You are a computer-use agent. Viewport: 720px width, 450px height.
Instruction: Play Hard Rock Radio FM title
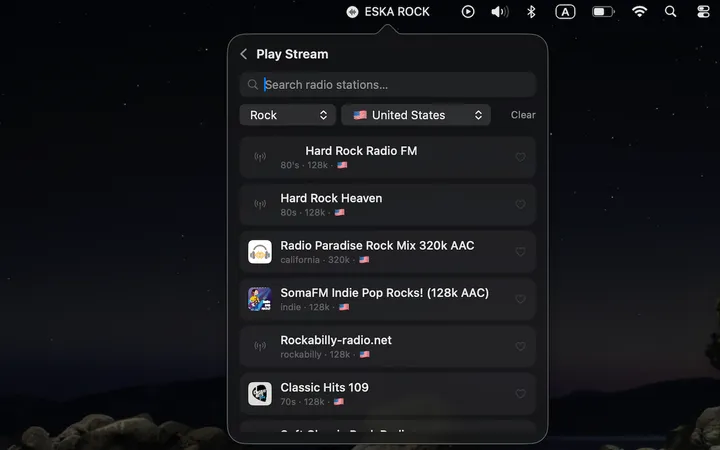[x=361, y=151]
